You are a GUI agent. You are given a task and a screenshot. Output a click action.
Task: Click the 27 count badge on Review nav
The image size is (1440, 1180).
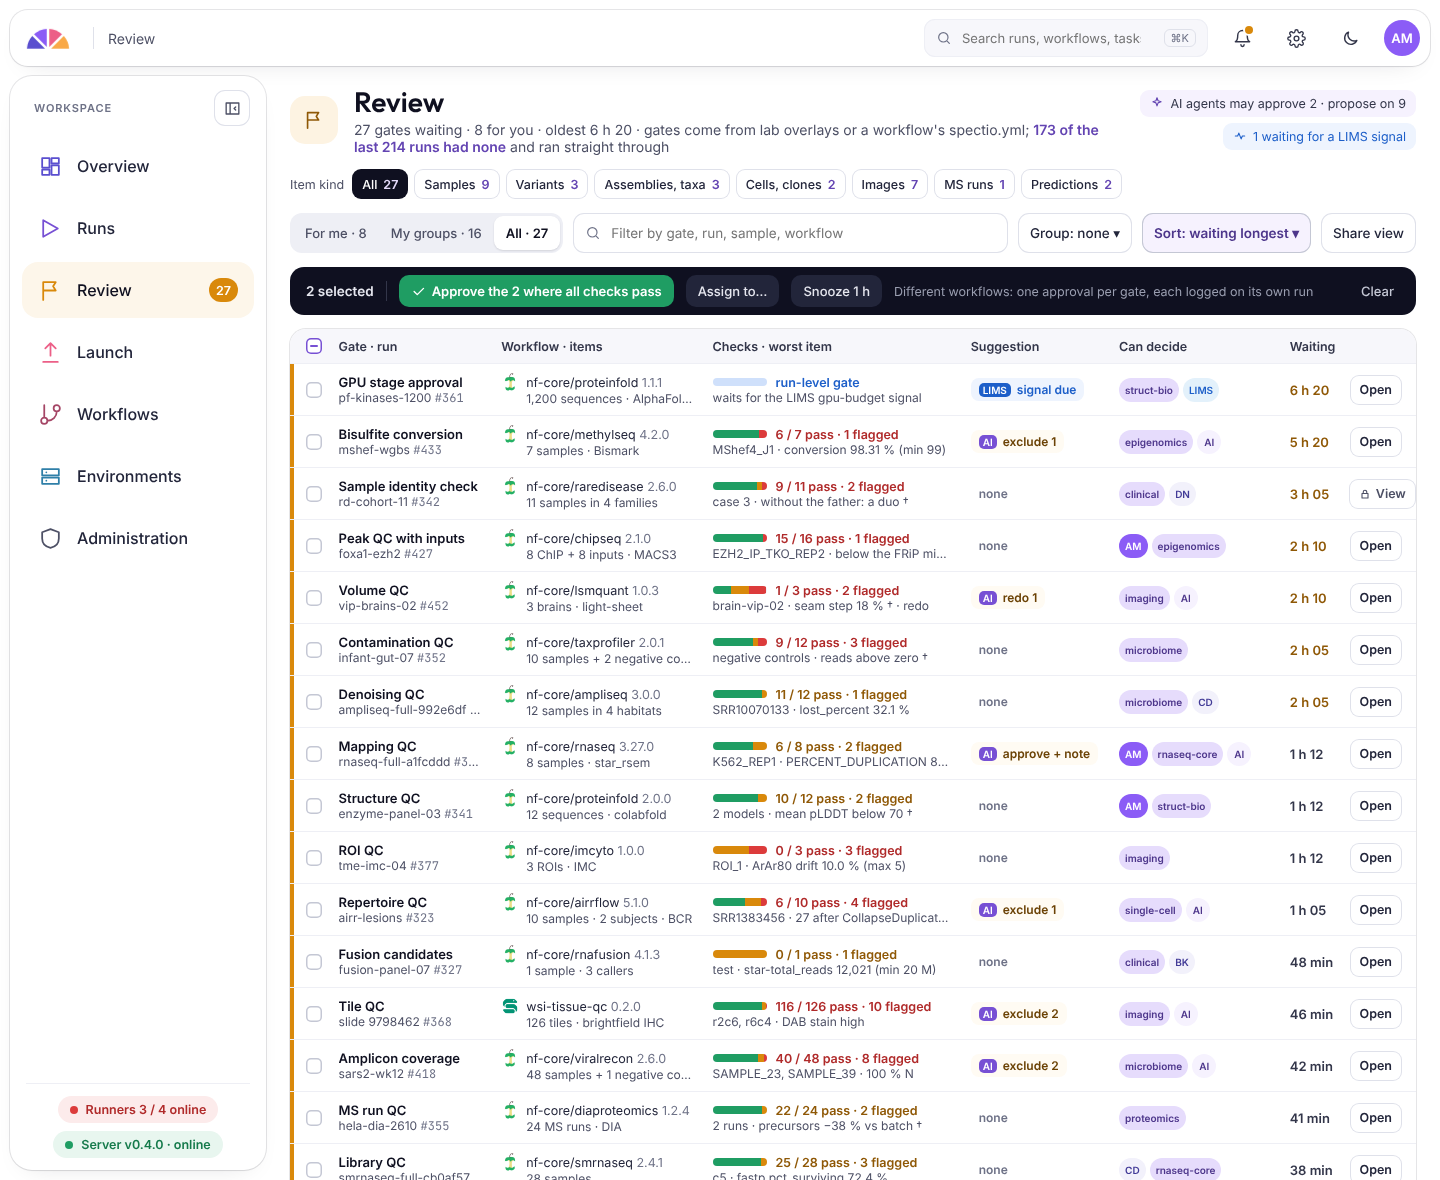click(x=223, y=290)
